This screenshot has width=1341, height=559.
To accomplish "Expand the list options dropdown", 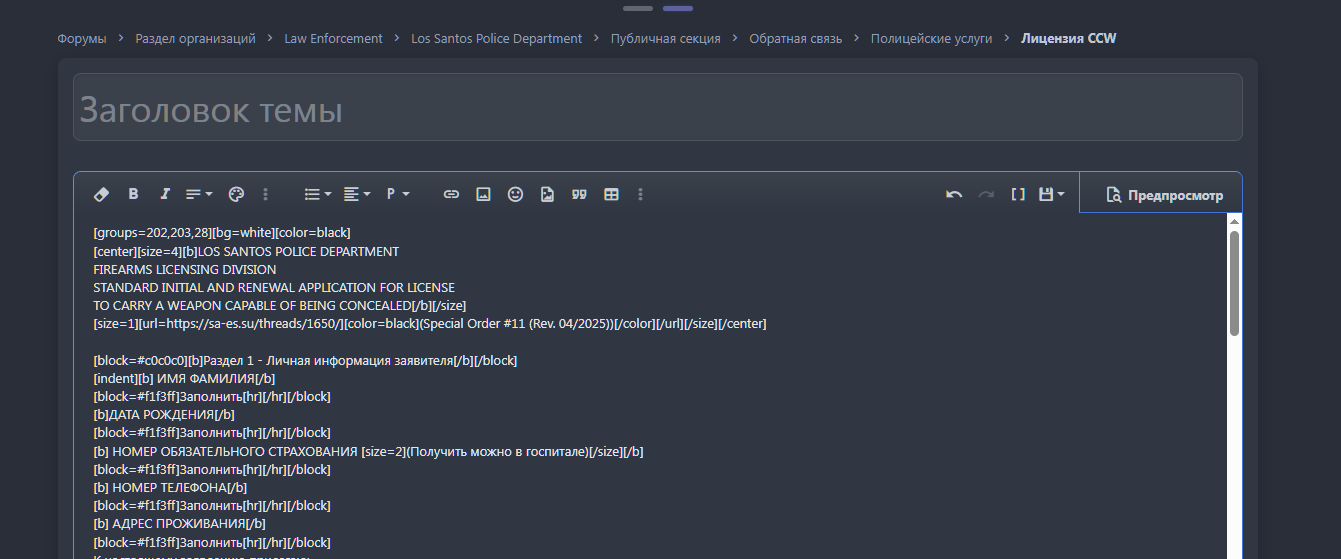I will [x=318, y=194].
